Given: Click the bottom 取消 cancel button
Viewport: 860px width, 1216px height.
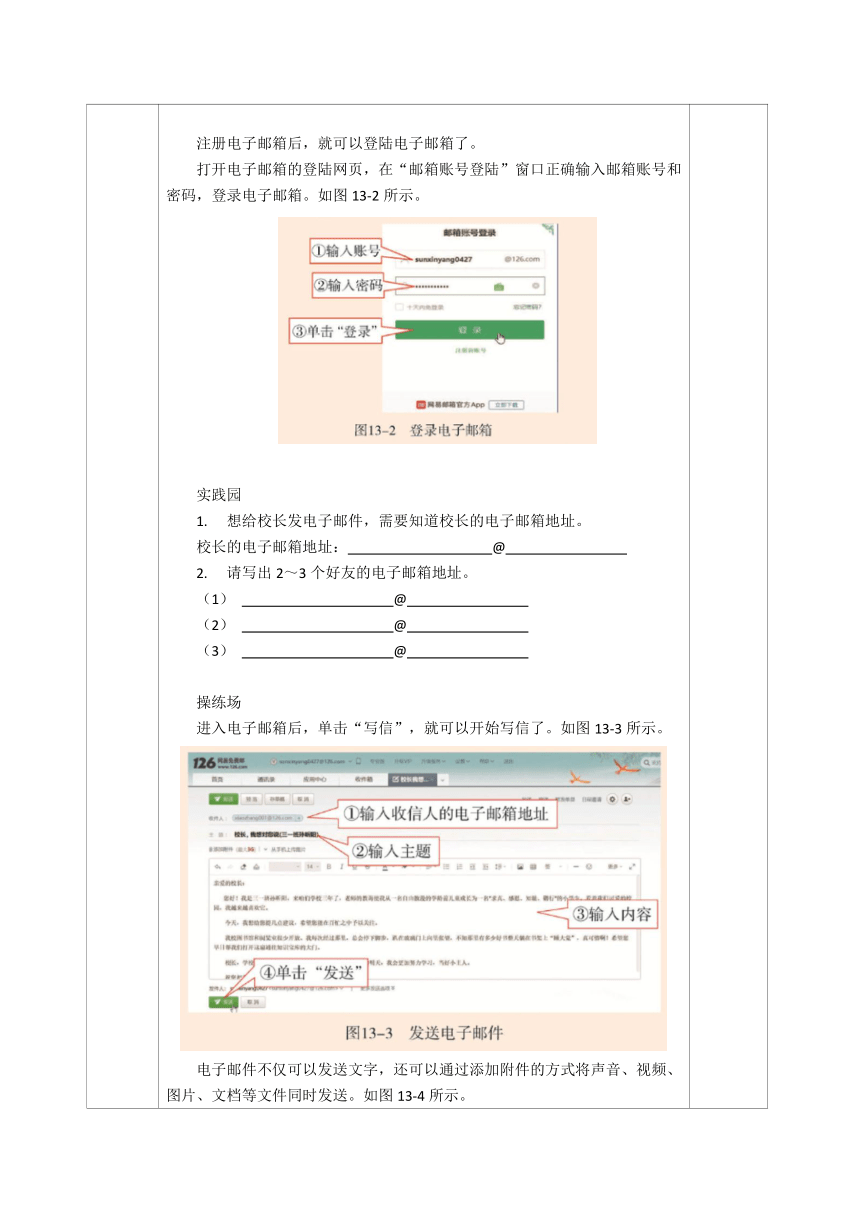Looking at the screenshot, I should [x=252, y=1002].
